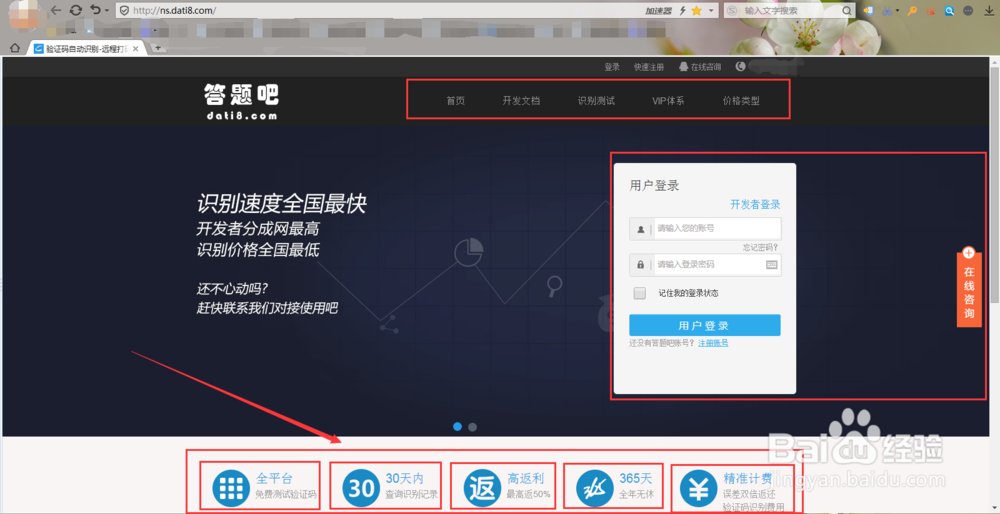Click the 365天 circle icon
The image size is (1000, 514).
pos(594,488)
